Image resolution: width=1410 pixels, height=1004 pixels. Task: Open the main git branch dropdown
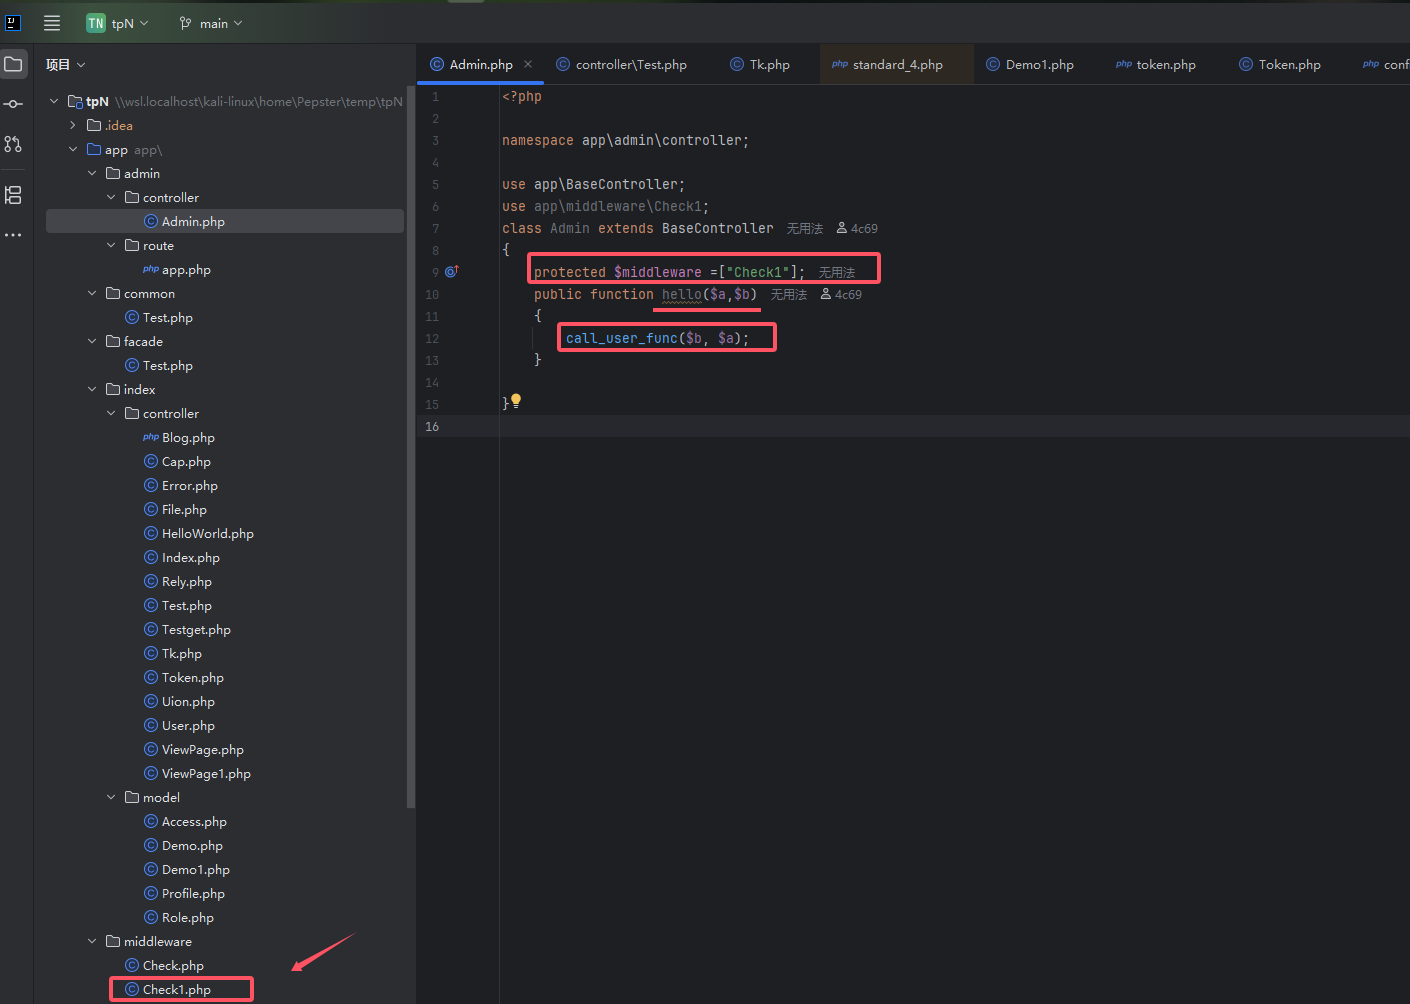pyautogui.click(x=211, y=23)
